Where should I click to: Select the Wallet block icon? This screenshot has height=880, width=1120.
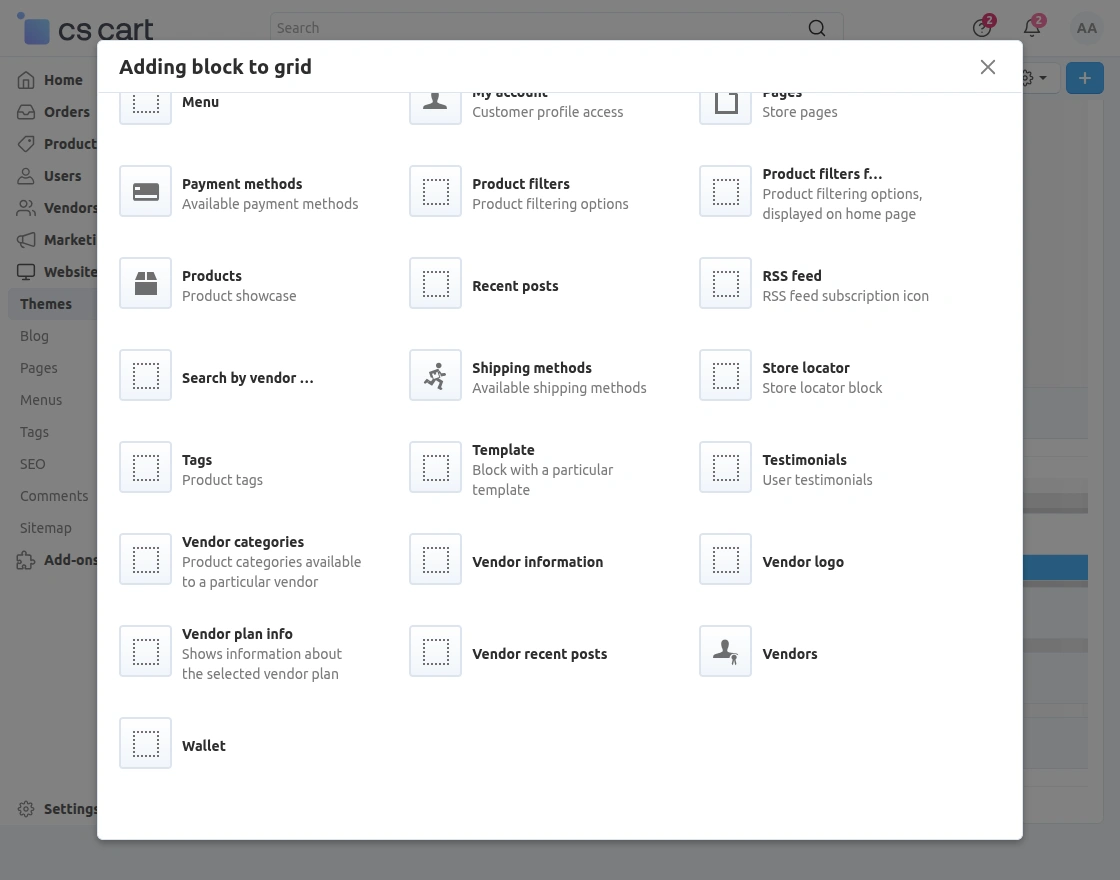[x=146, y=744]
